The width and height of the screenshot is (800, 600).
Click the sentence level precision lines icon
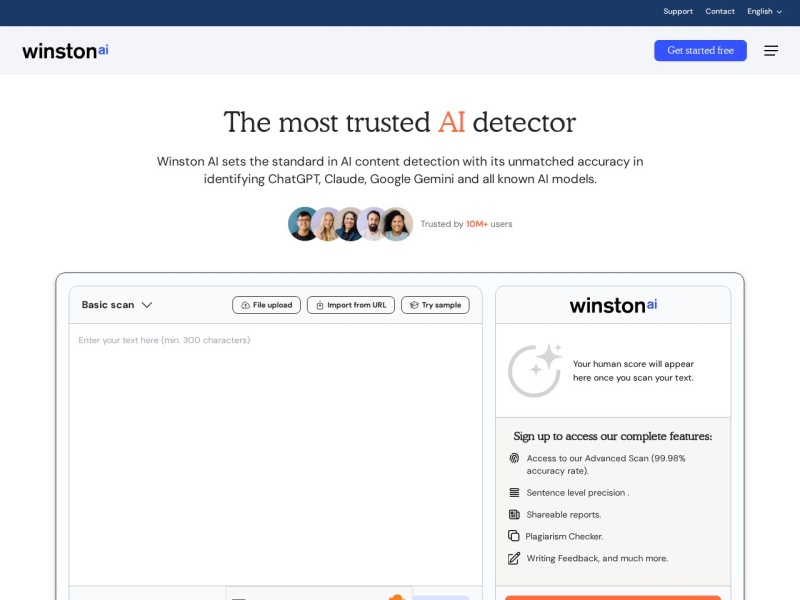[x=514, y=493]
